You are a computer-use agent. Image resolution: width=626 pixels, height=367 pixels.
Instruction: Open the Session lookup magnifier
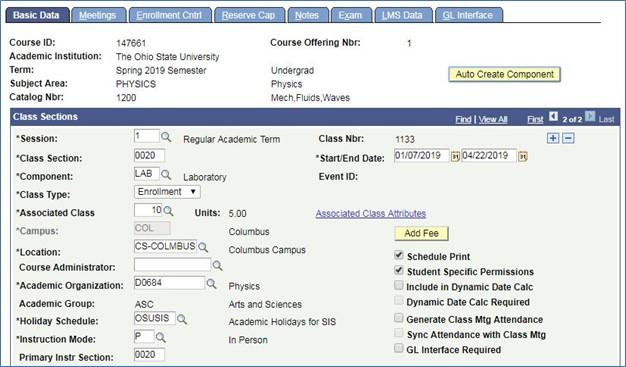[166, 137]
